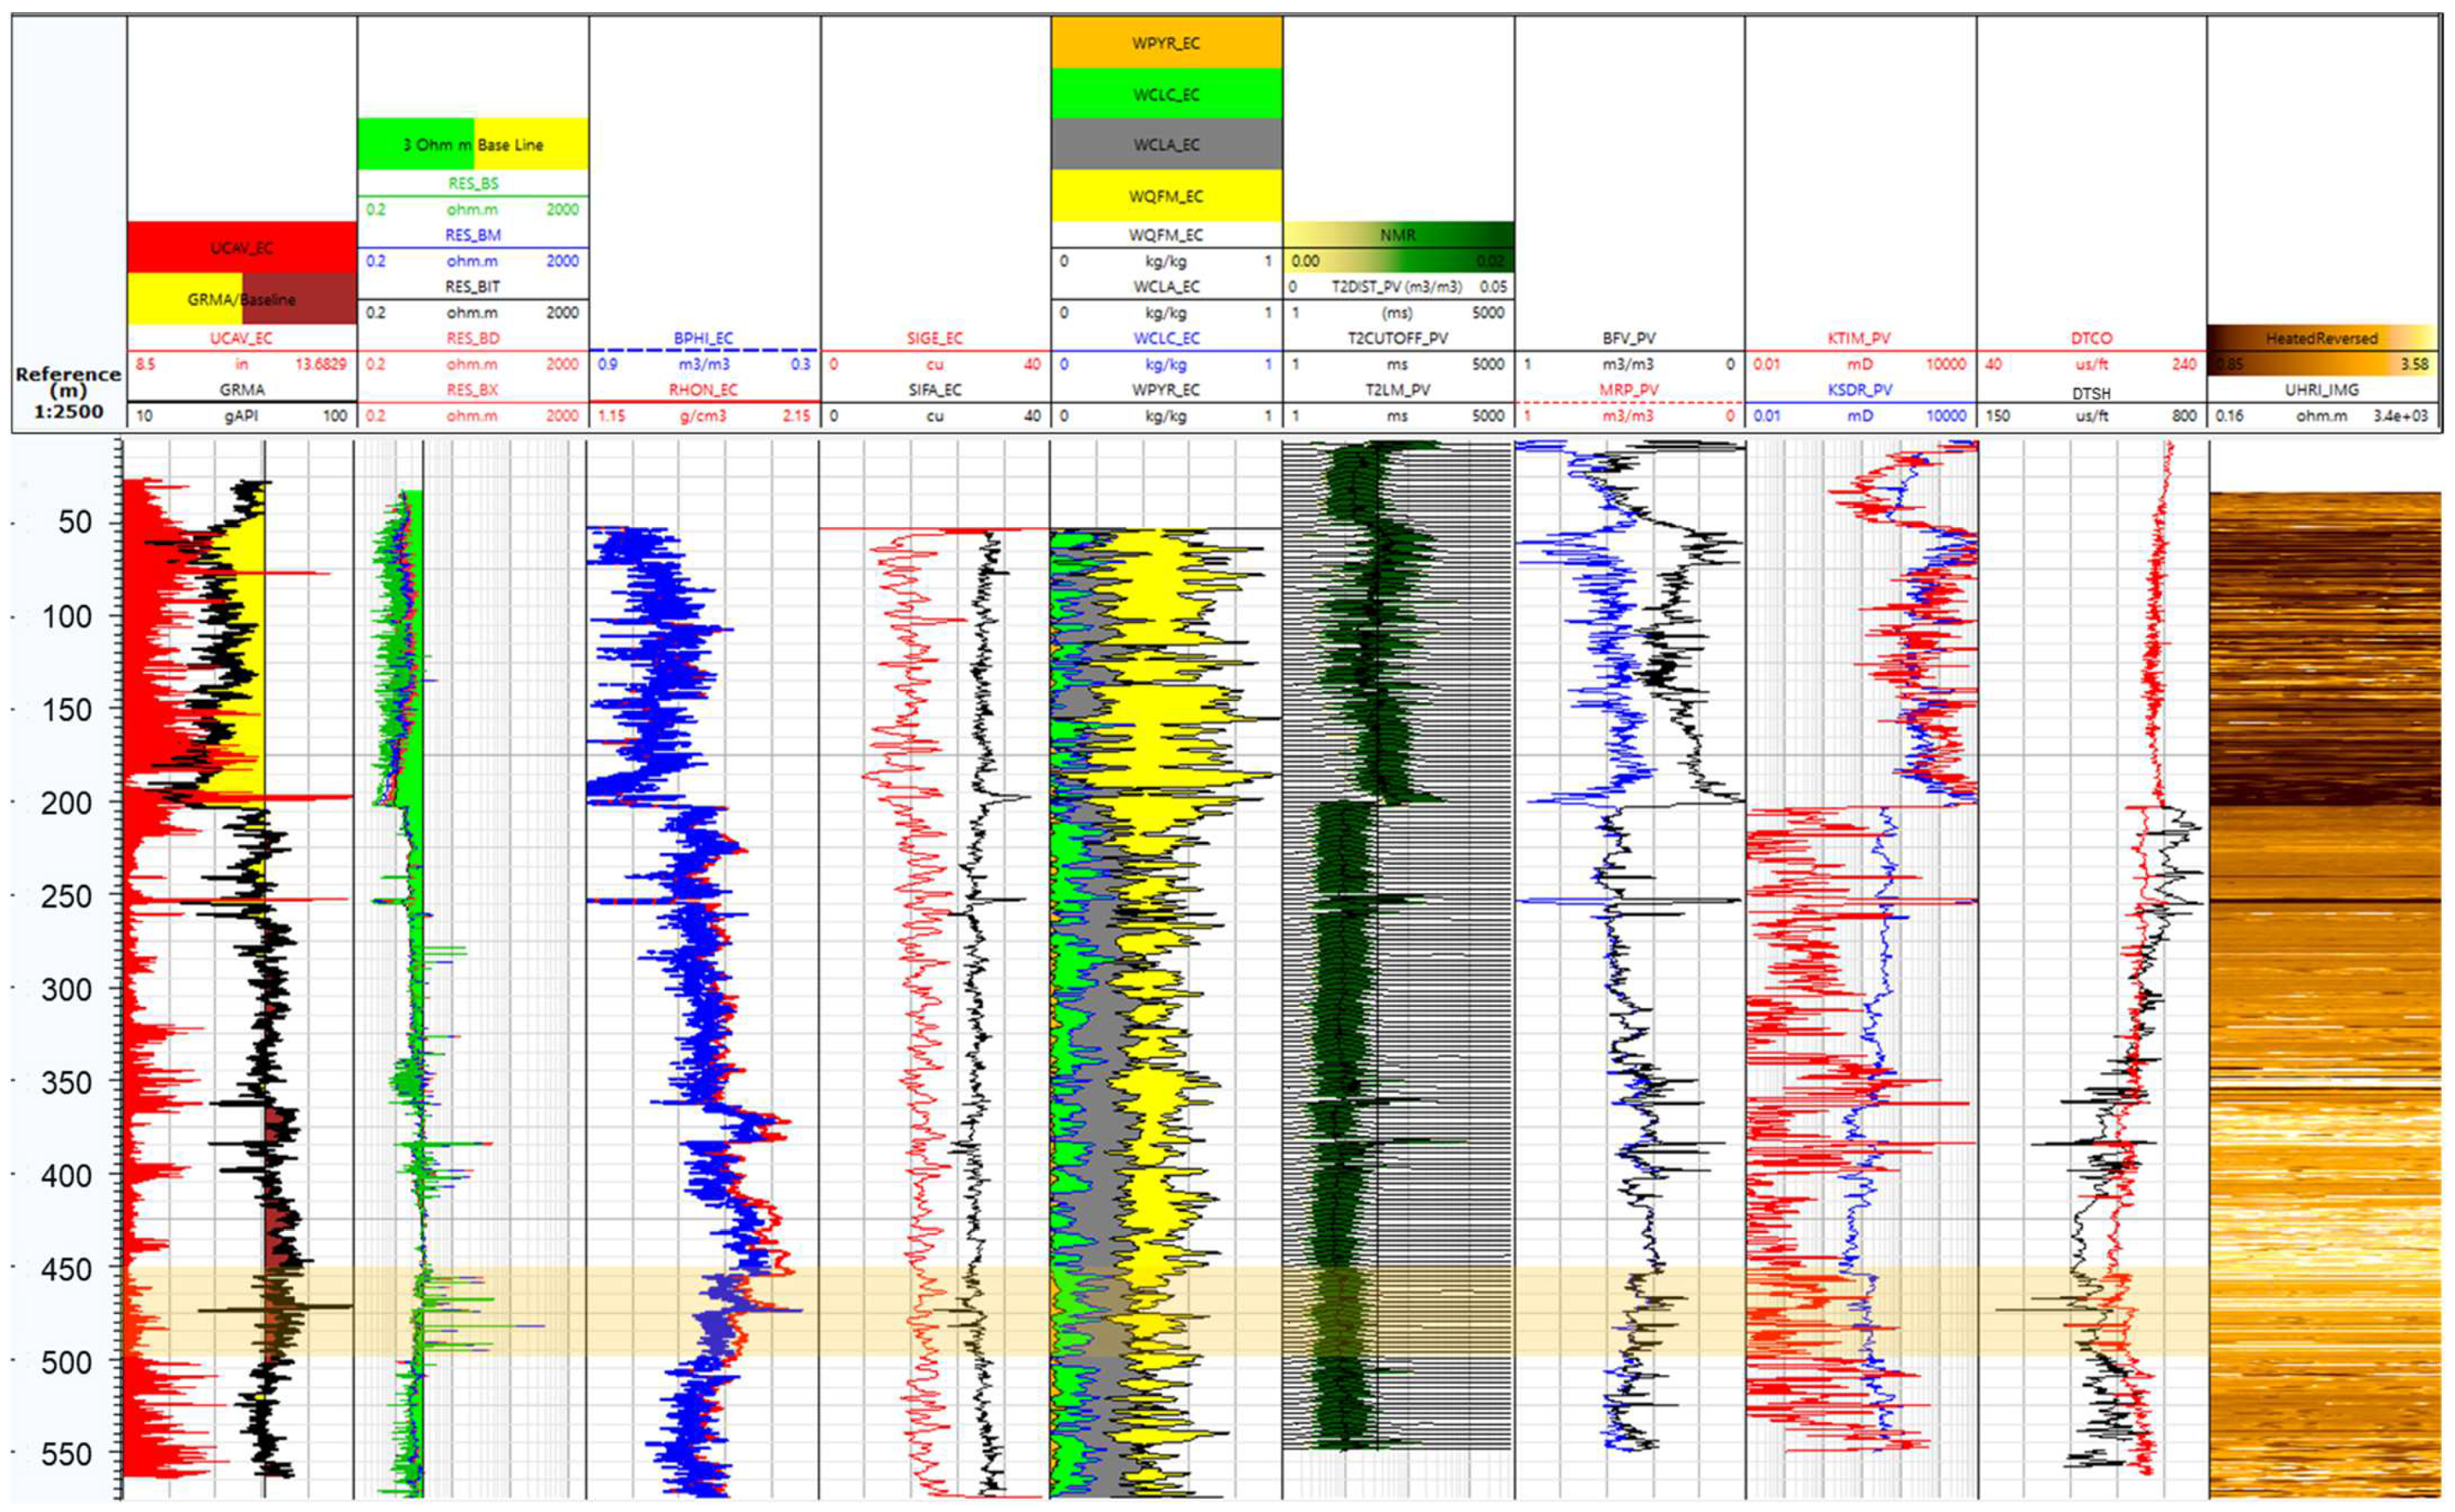Select the green WCLC_EC legend block
This screenshot has height=1512, width=2455.
(1166, 94)
